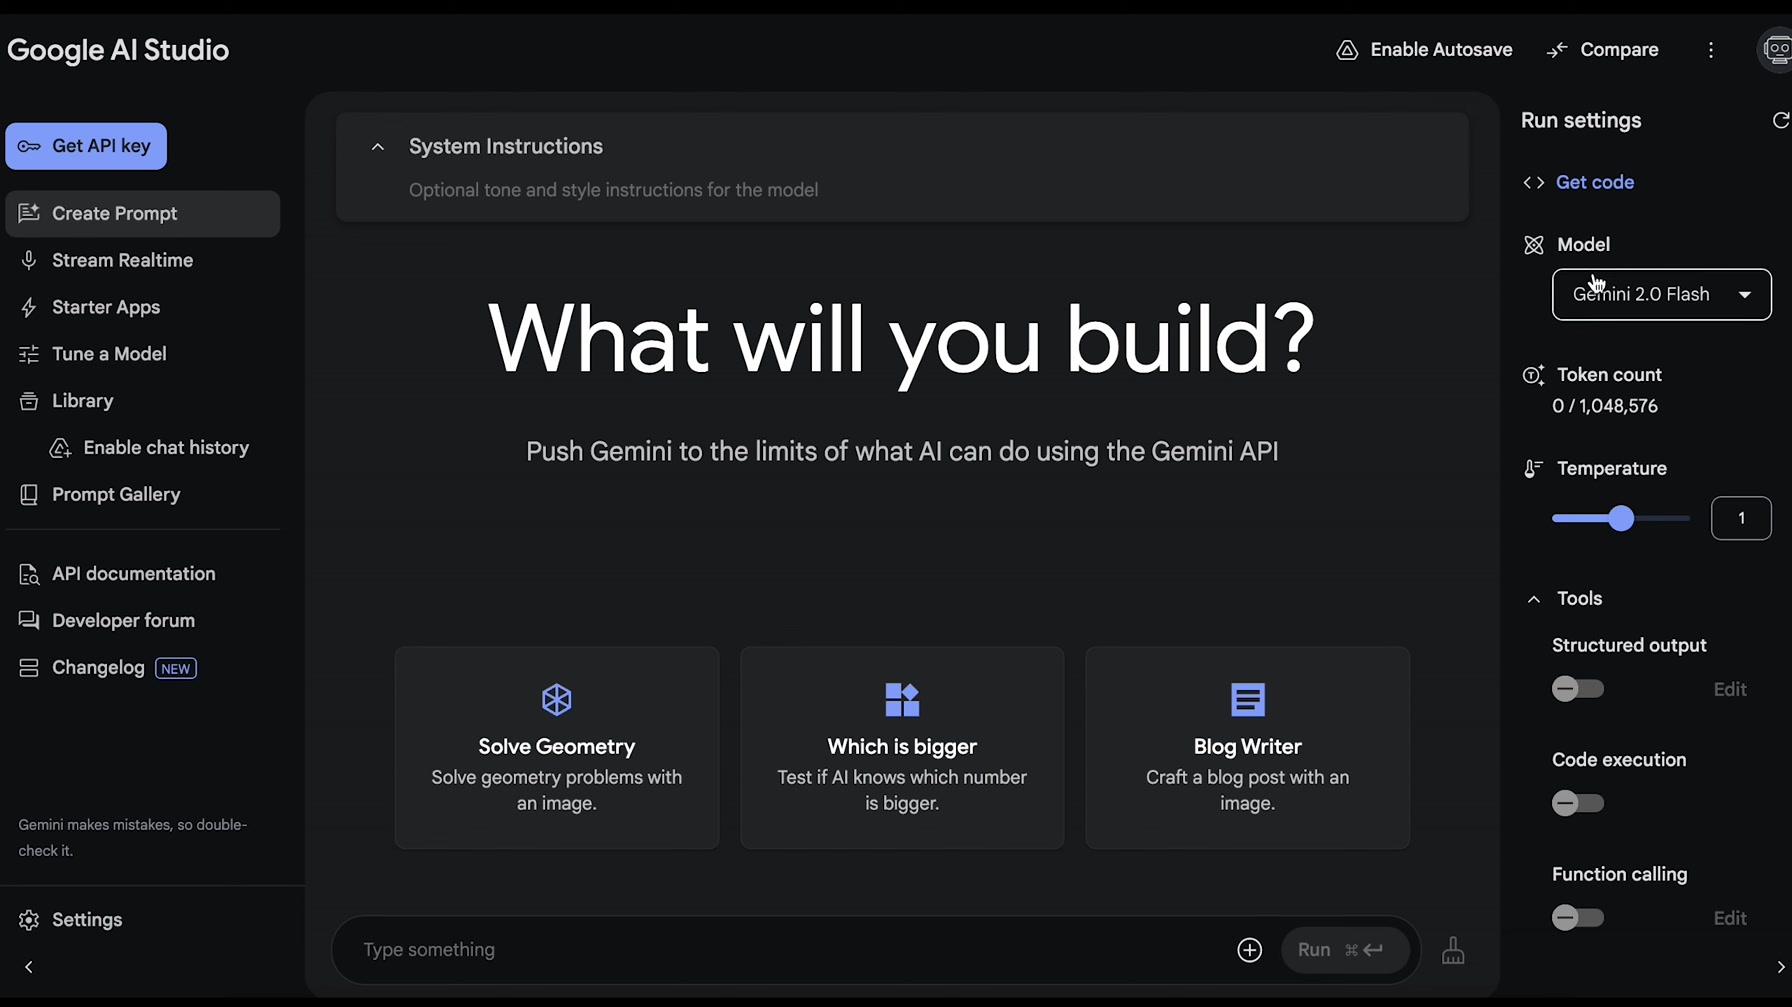Click the Temperature thermometer icon
The height and width of the screenshot is (1007, 1792).
tap(1533, 469)
